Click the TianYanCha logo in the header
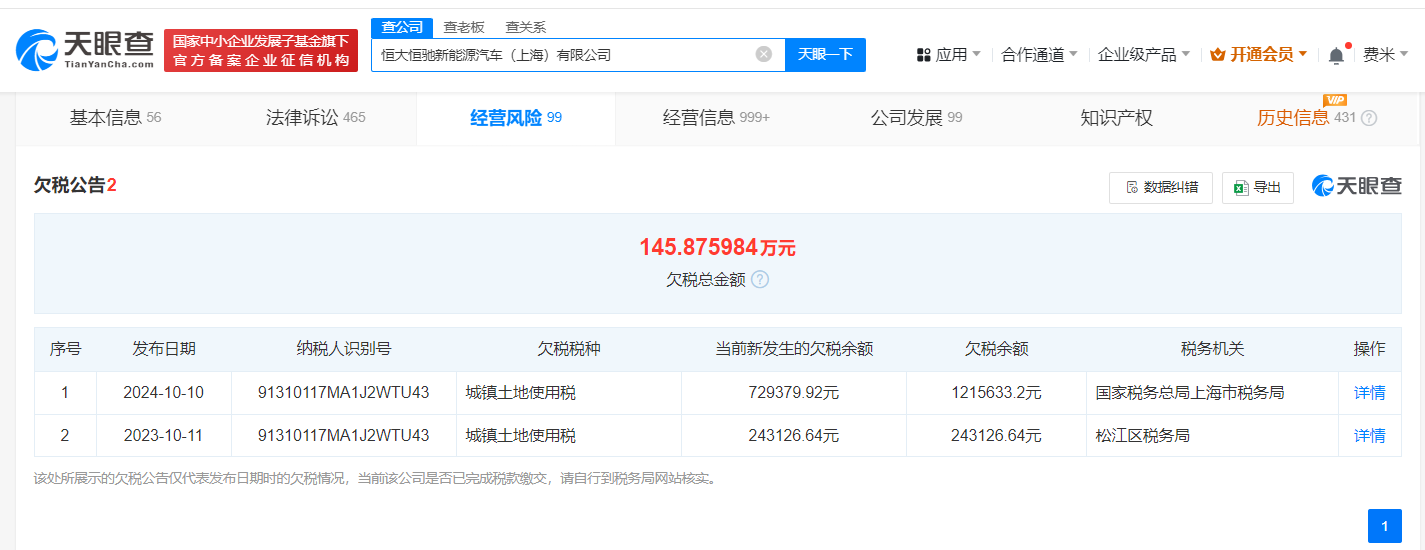1425x550 pixels. pyautogui.click(x=85, y=50)
